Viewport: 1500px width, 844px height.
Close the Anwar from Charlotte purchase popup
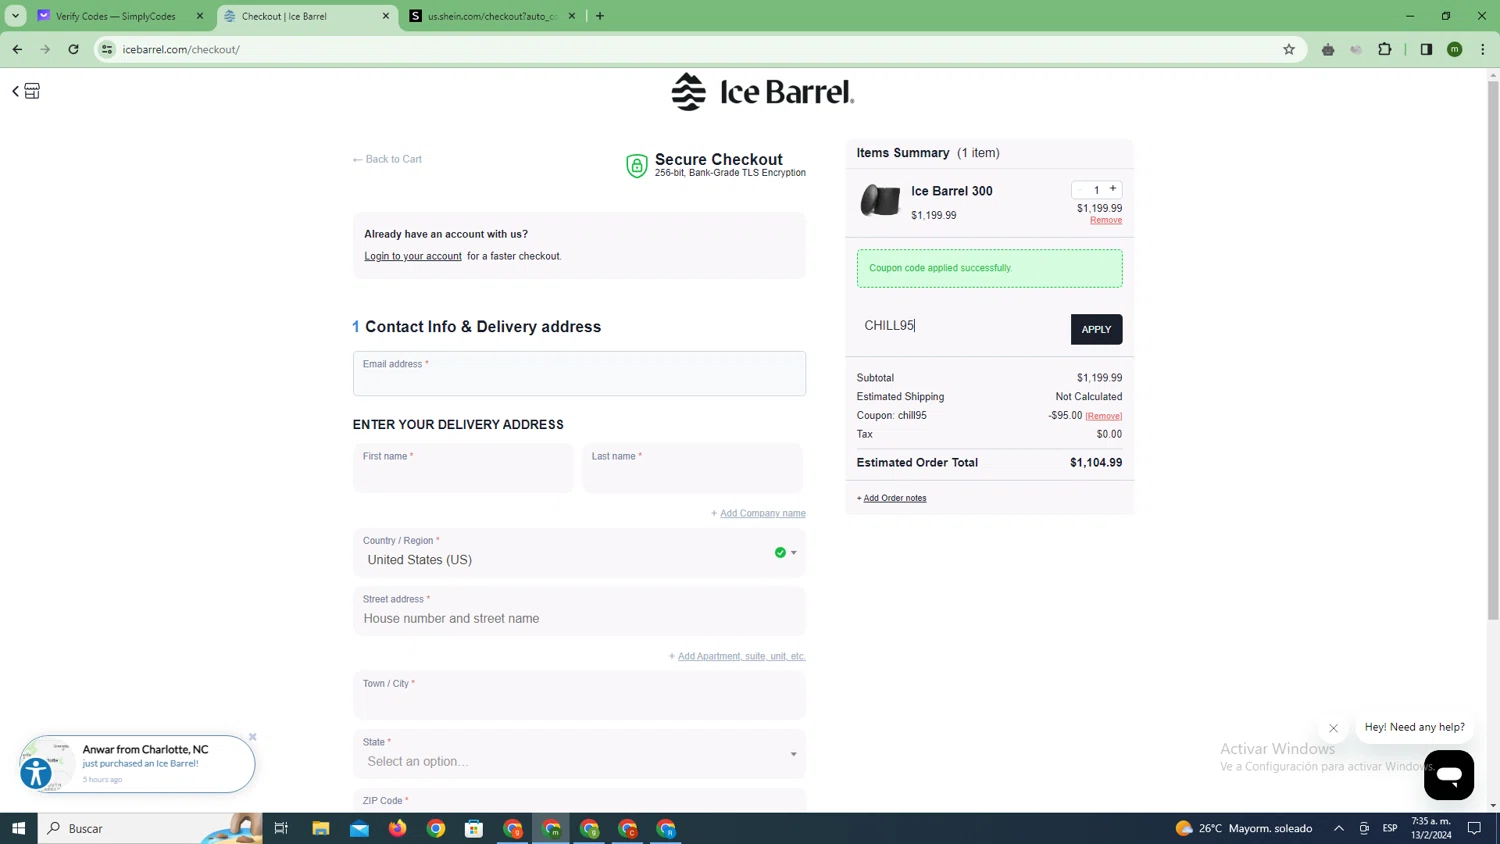click(253, 737)
